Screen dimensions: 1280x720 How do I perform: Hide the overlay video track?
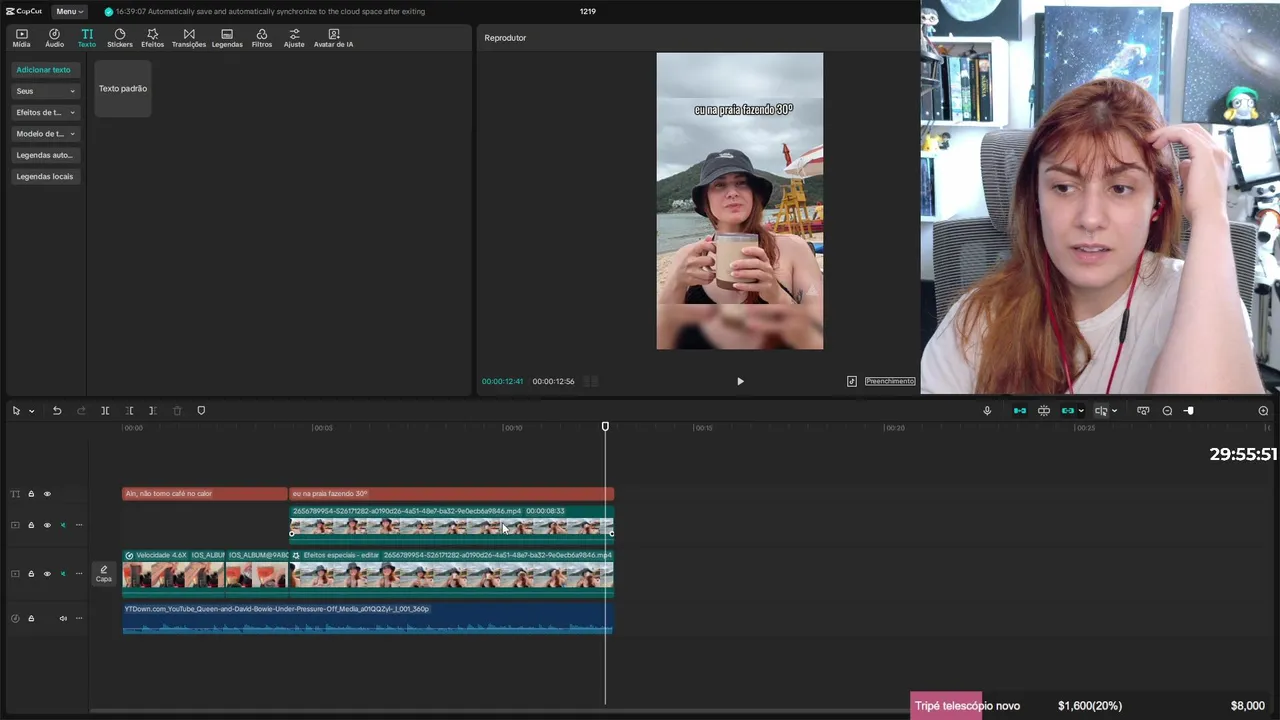(47, 525)
